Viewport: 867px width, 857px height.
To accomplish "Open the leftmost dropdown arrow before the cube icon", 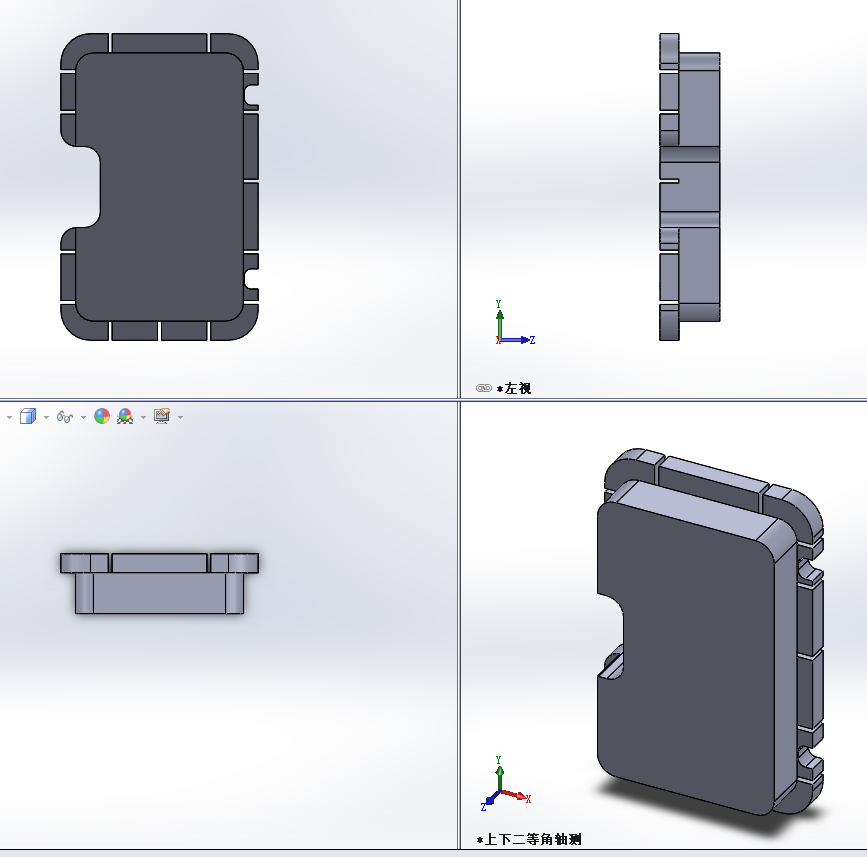I will click(9, 417).
